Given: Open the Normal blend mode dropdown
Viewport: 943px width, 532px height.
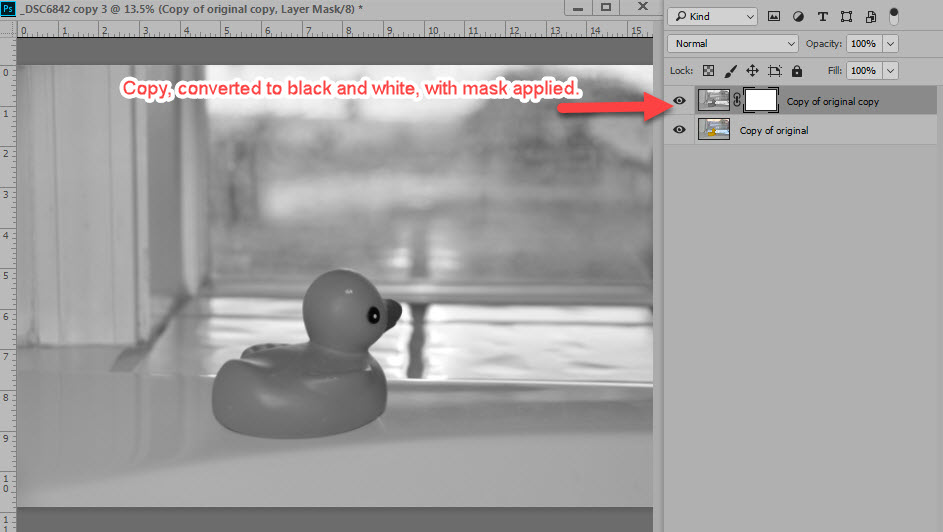Looking at the screenshot, I should 733,43.
